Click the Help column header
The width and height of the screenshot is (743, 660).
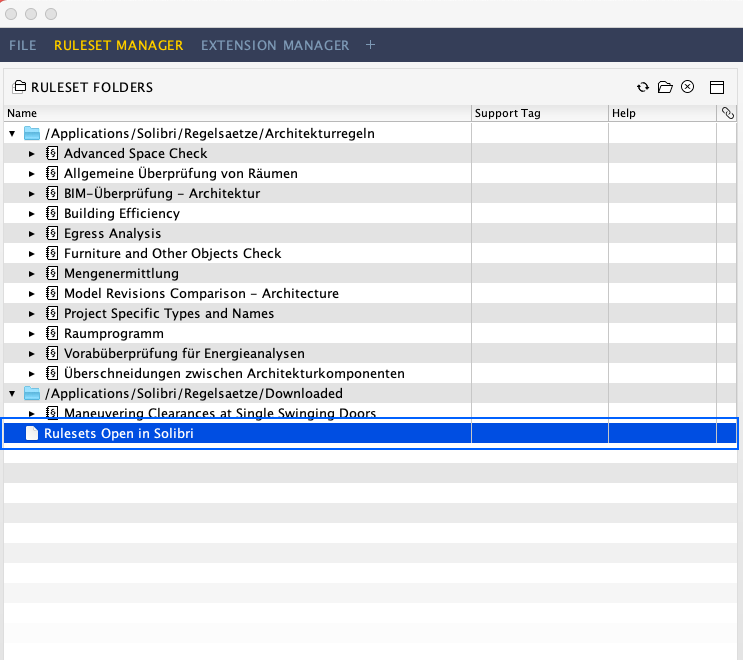coord(662,113)
